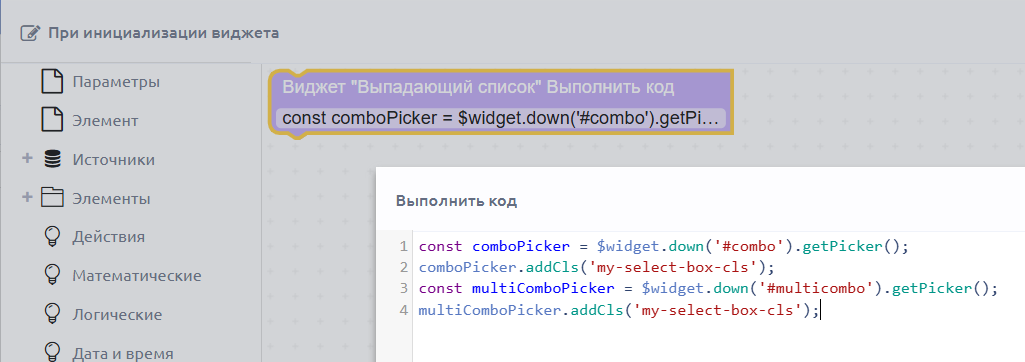This screenshot has height=362, width=1025.
Task: Expand the Источники category with plus sign
Action: tap(27, 159)
